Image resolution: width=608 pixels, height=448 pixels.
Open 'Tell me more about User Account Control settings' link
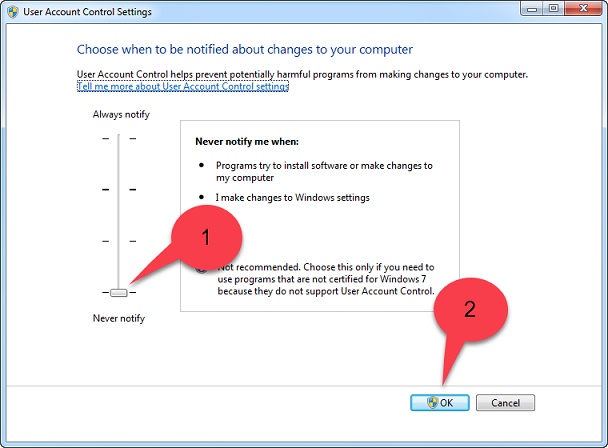click(183, 86)
